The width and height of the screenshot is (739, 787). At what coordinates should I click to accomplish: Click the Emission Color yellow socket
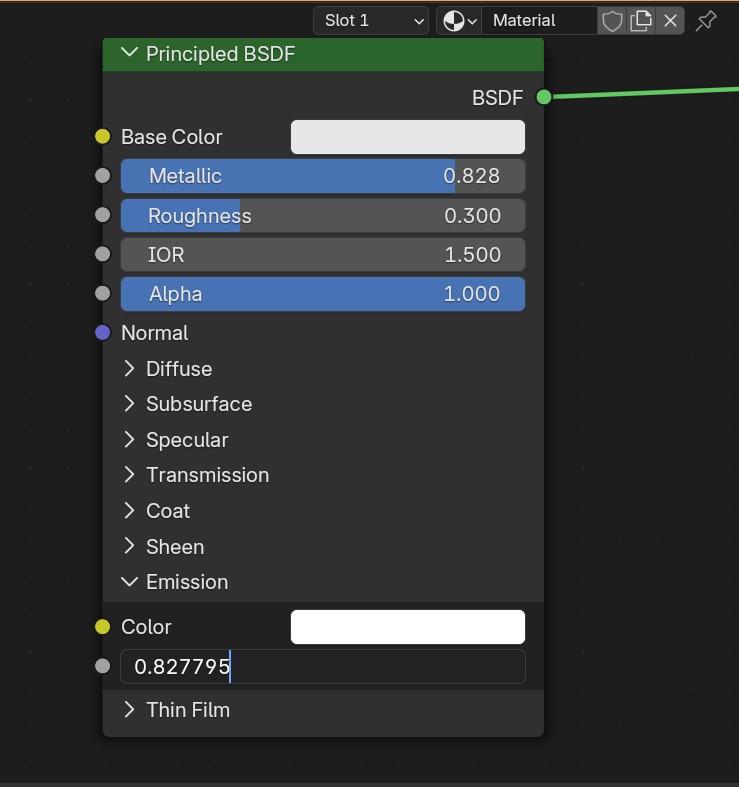102,627
